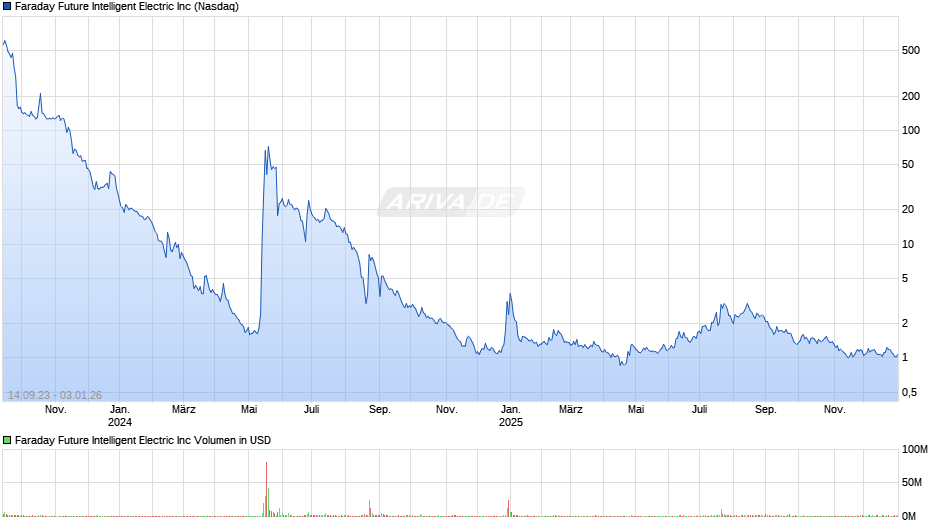Viewport: 940px width, 526px height.
Task: Click the price axis value '50' on price chart
Action: point(908,164)
